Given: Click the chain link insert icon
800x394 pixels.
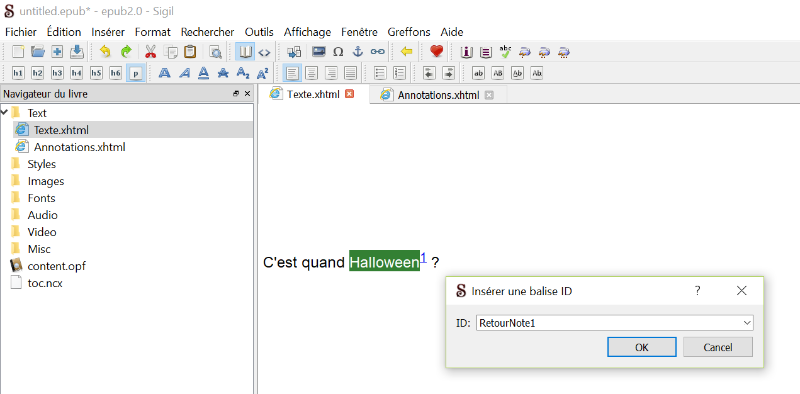Looking at the screenshot, I should tap(377, 52).
